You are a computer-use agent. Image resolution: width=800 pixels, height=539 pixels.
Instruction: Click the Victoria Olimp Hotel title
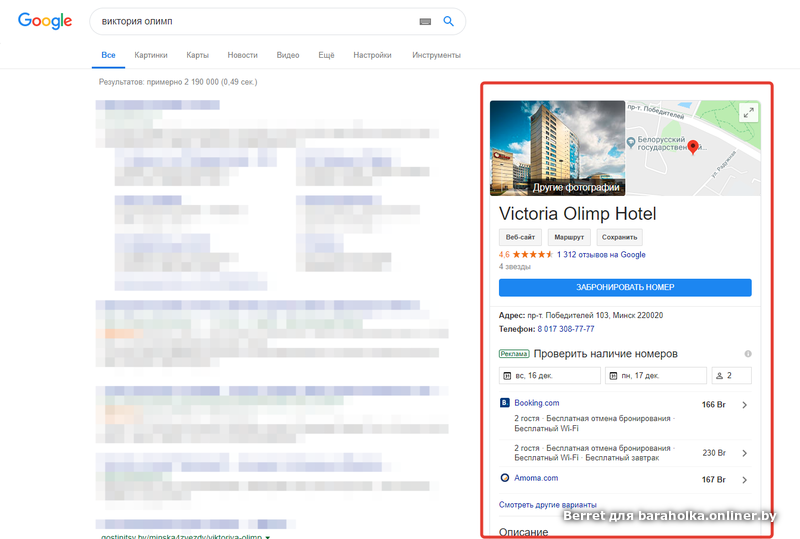(578, 213)
